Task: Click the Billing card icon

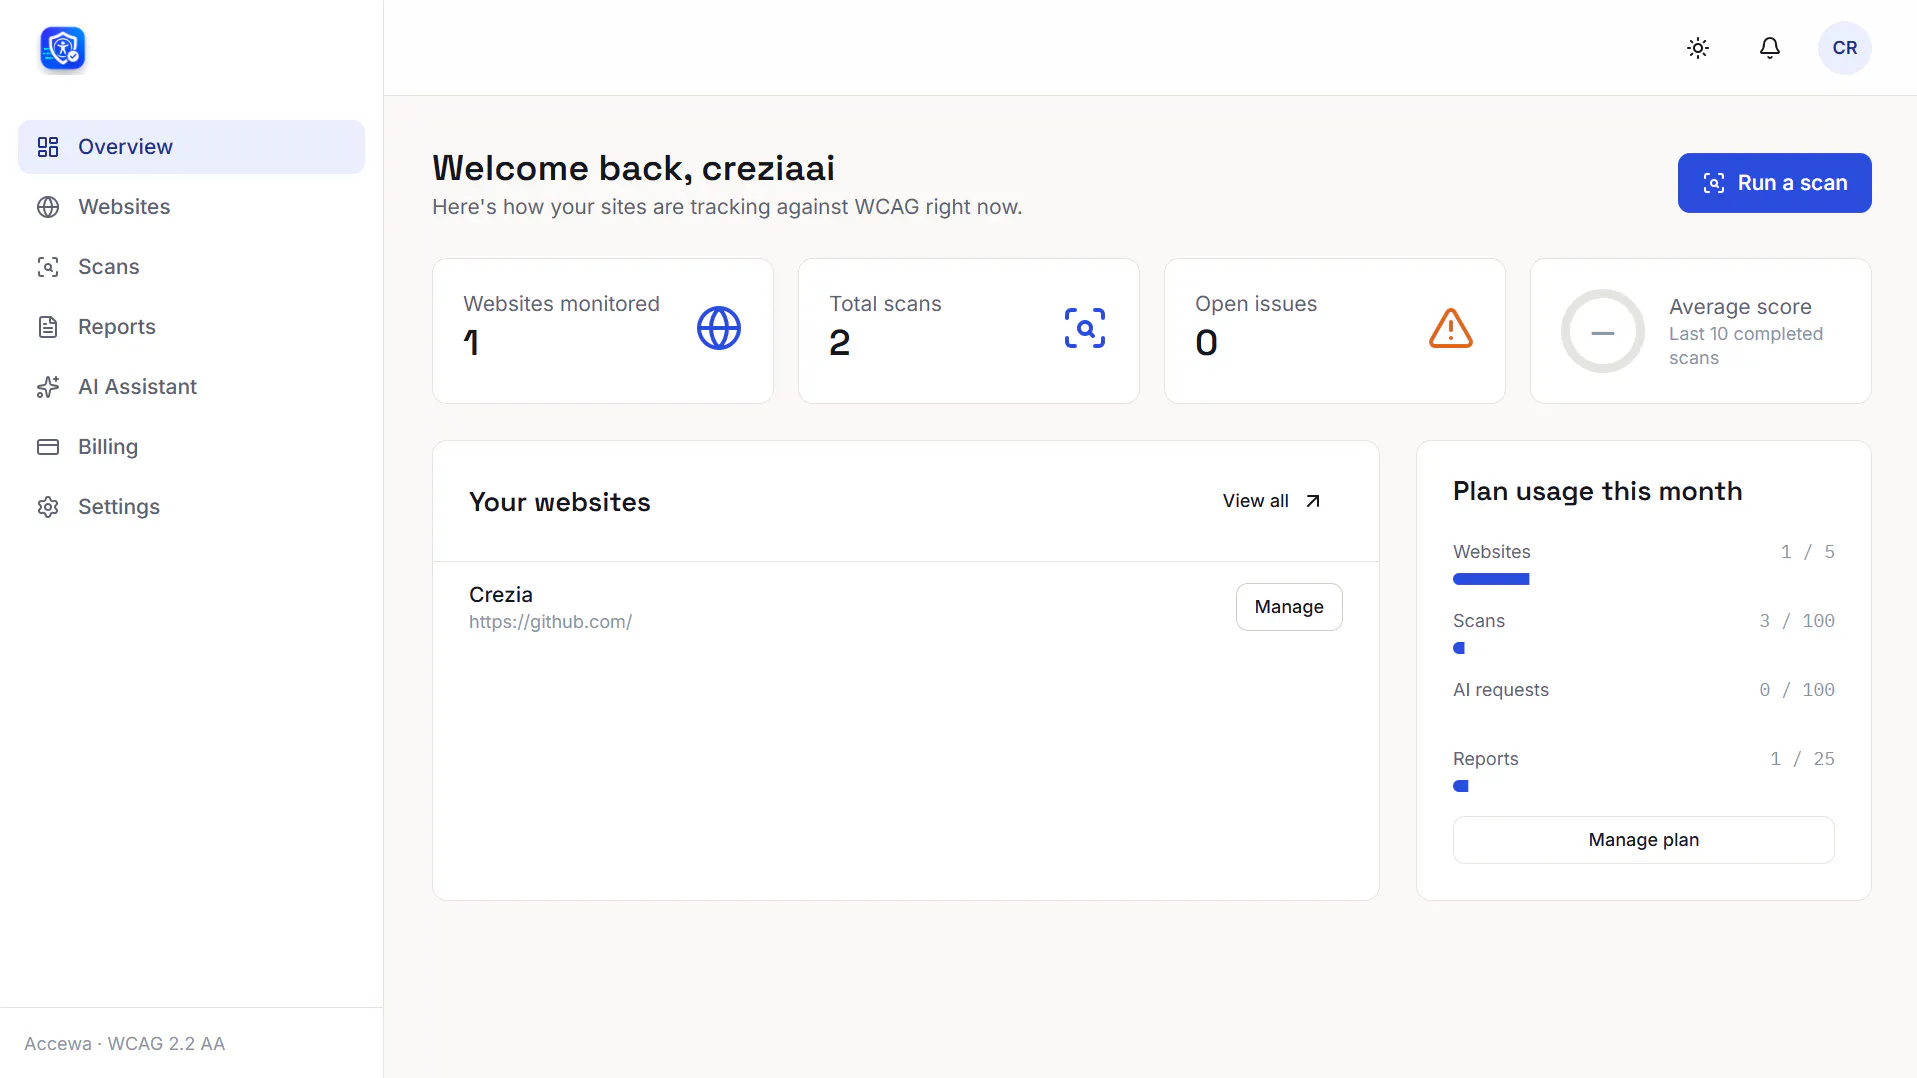Action: 48,447
